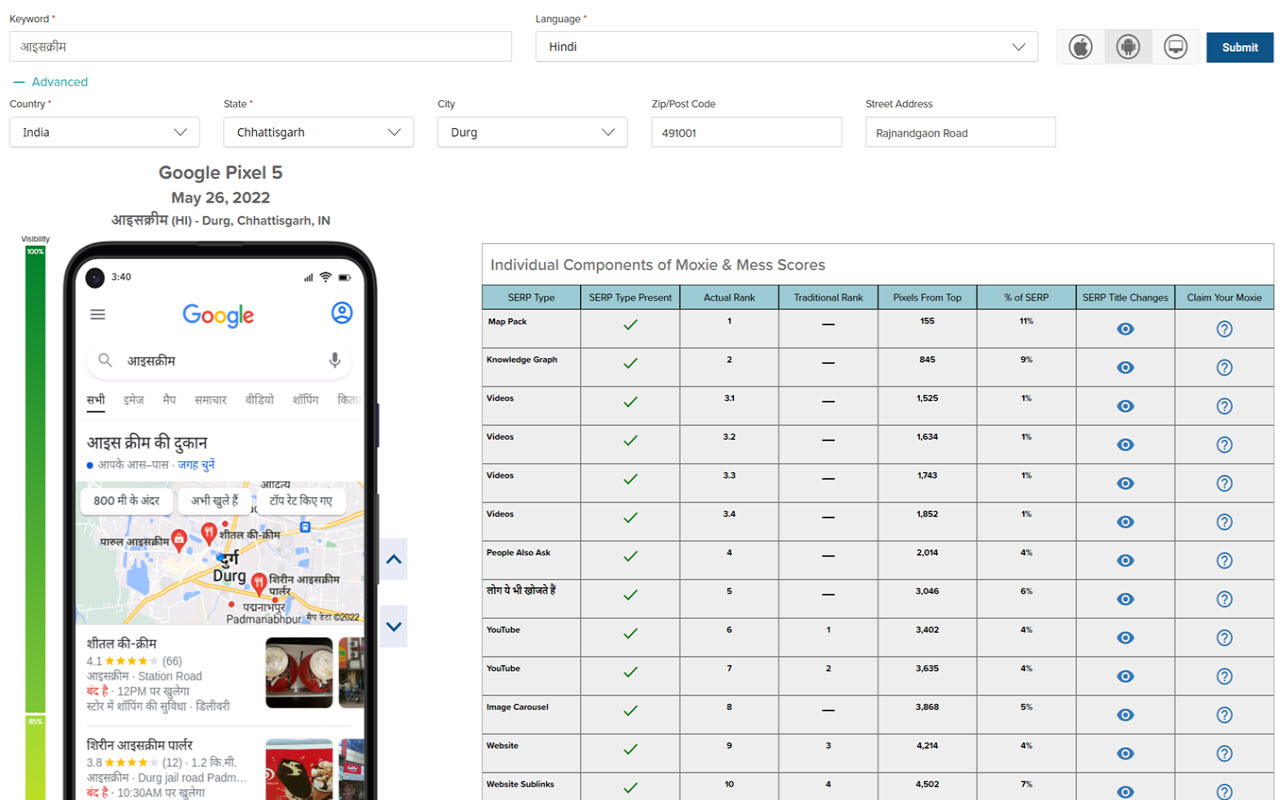The width and height of the screenshot is (1280, 800).
Task: Click Claim Your Moxie help for Videos 3.4
Action: click(1224, 522)
